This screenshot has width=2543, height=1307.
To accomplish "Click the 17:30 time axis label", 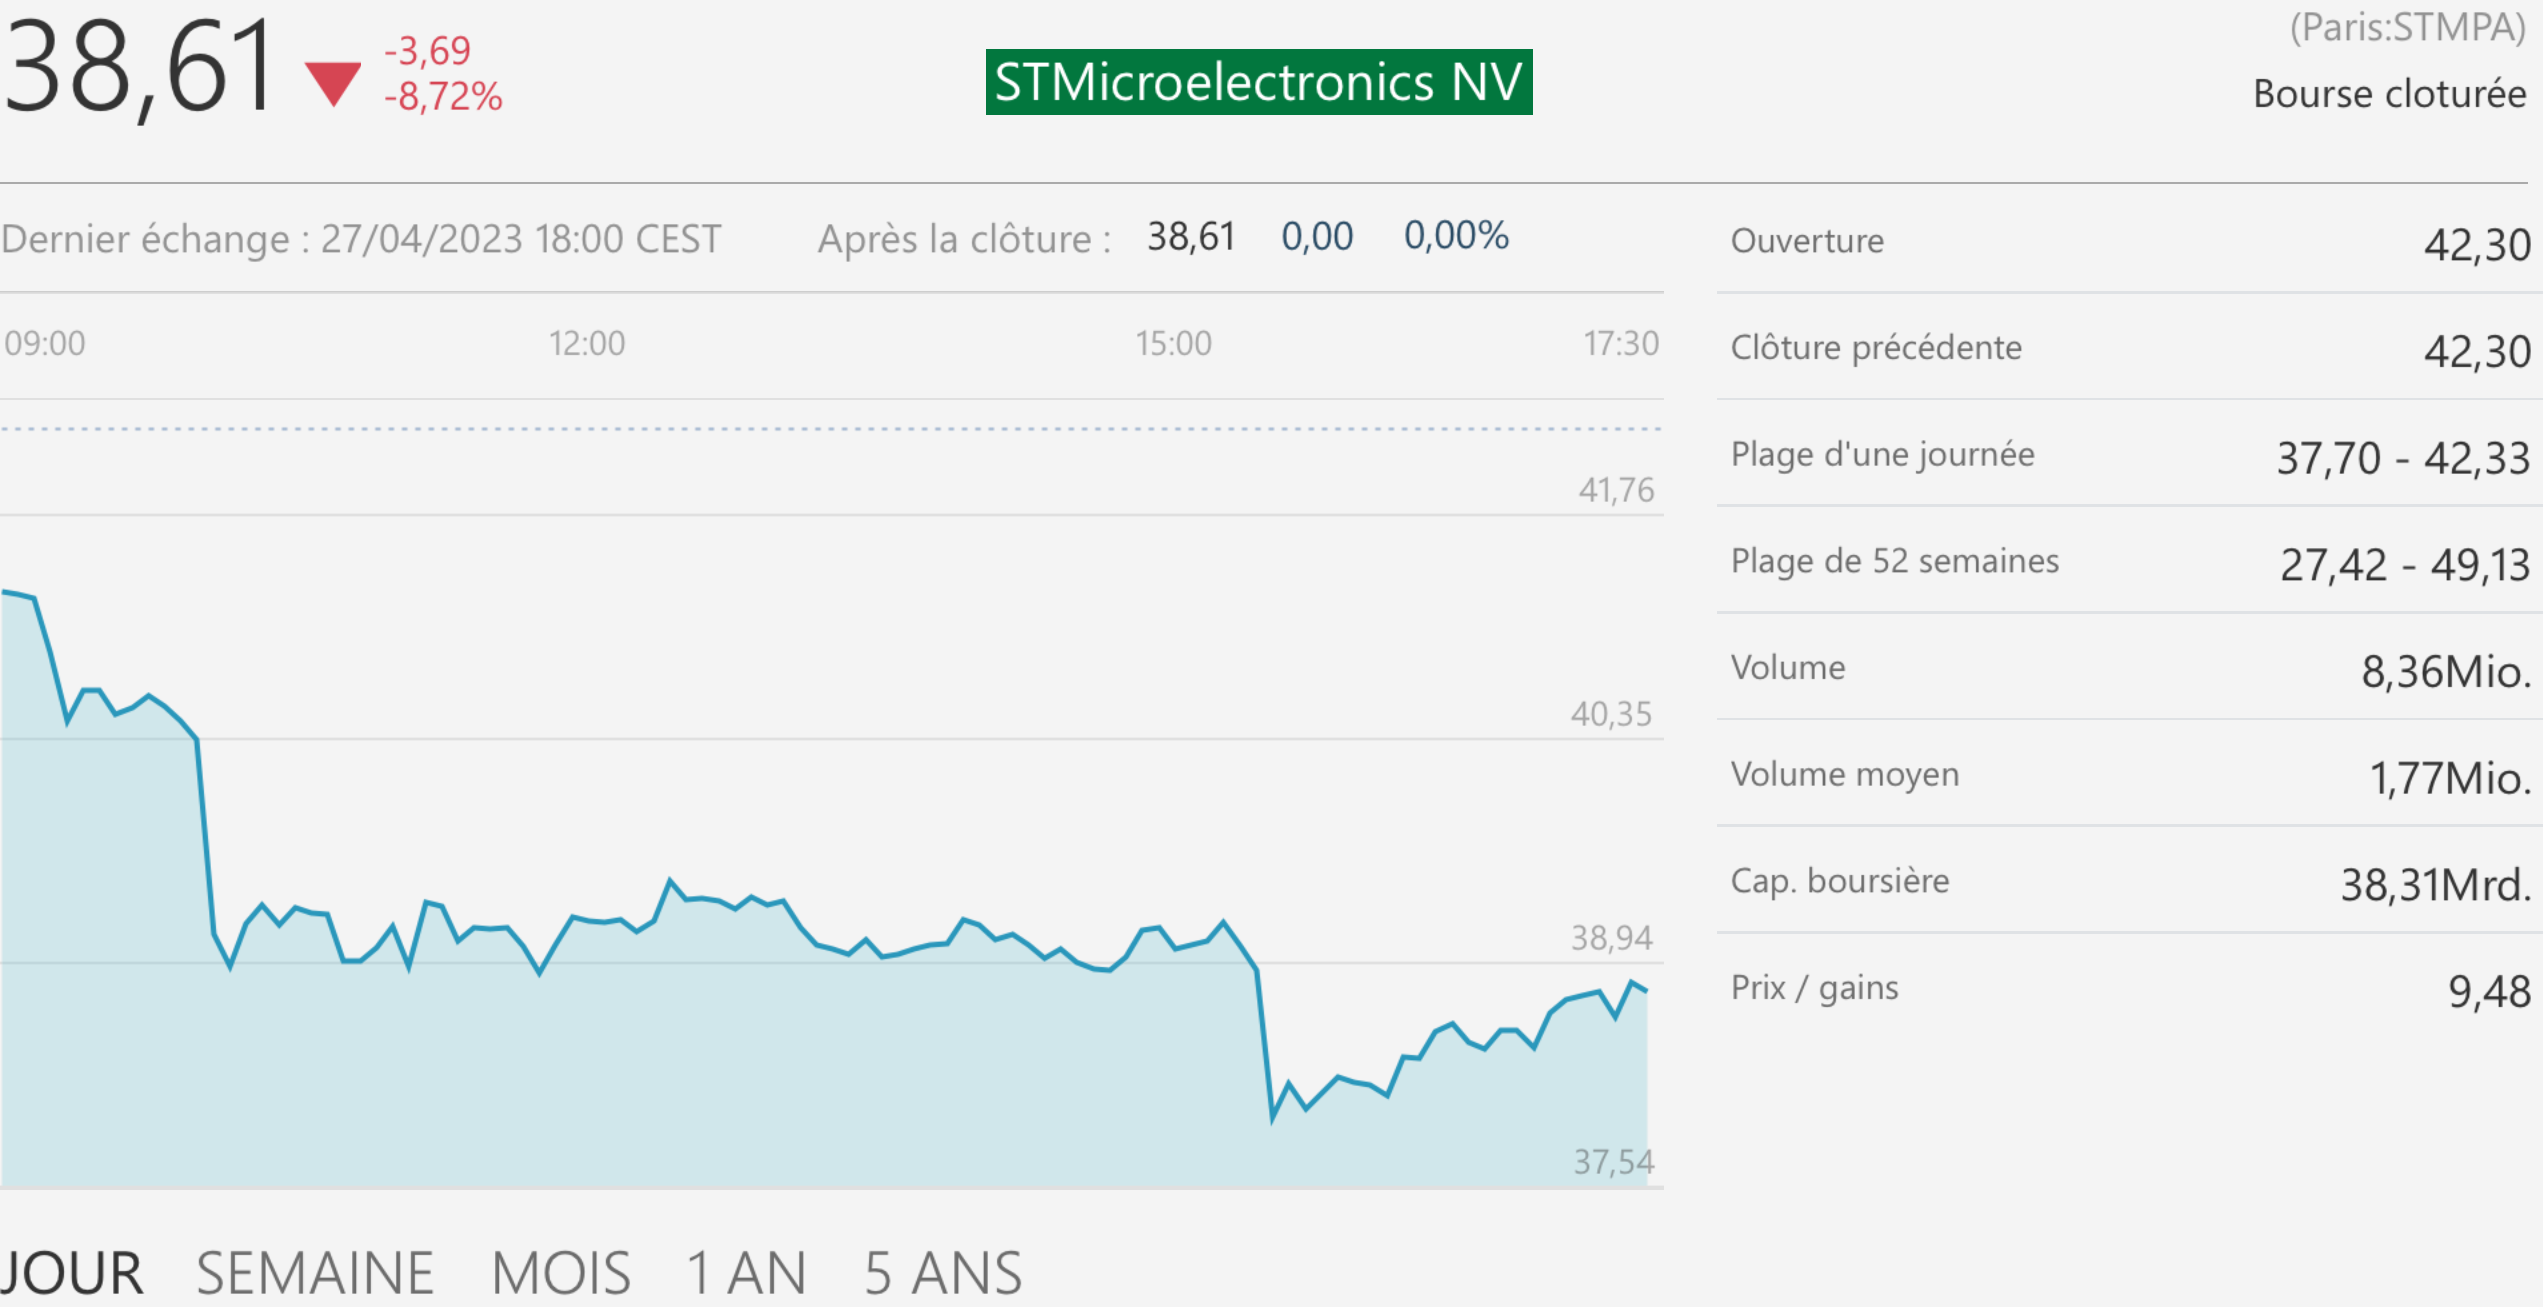I will click(x=1621, y=344).
